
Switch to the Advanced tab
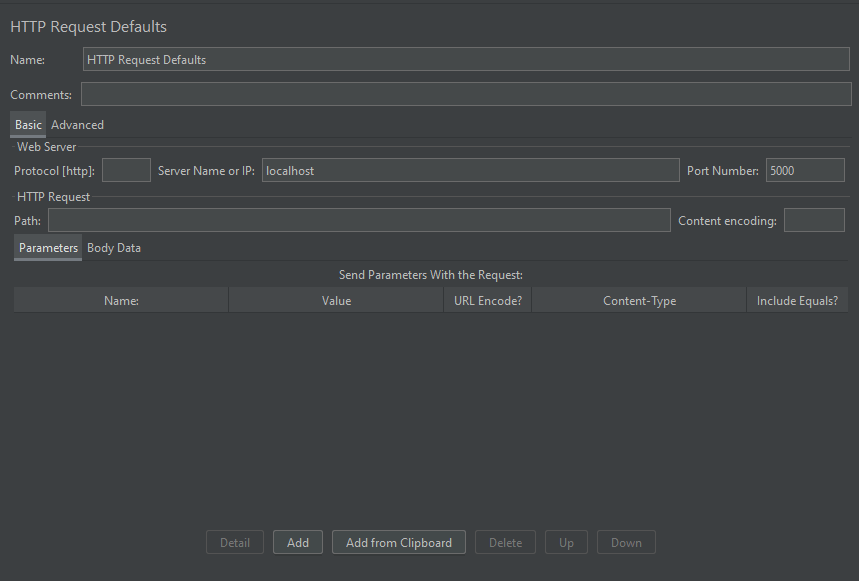(77, 125)
